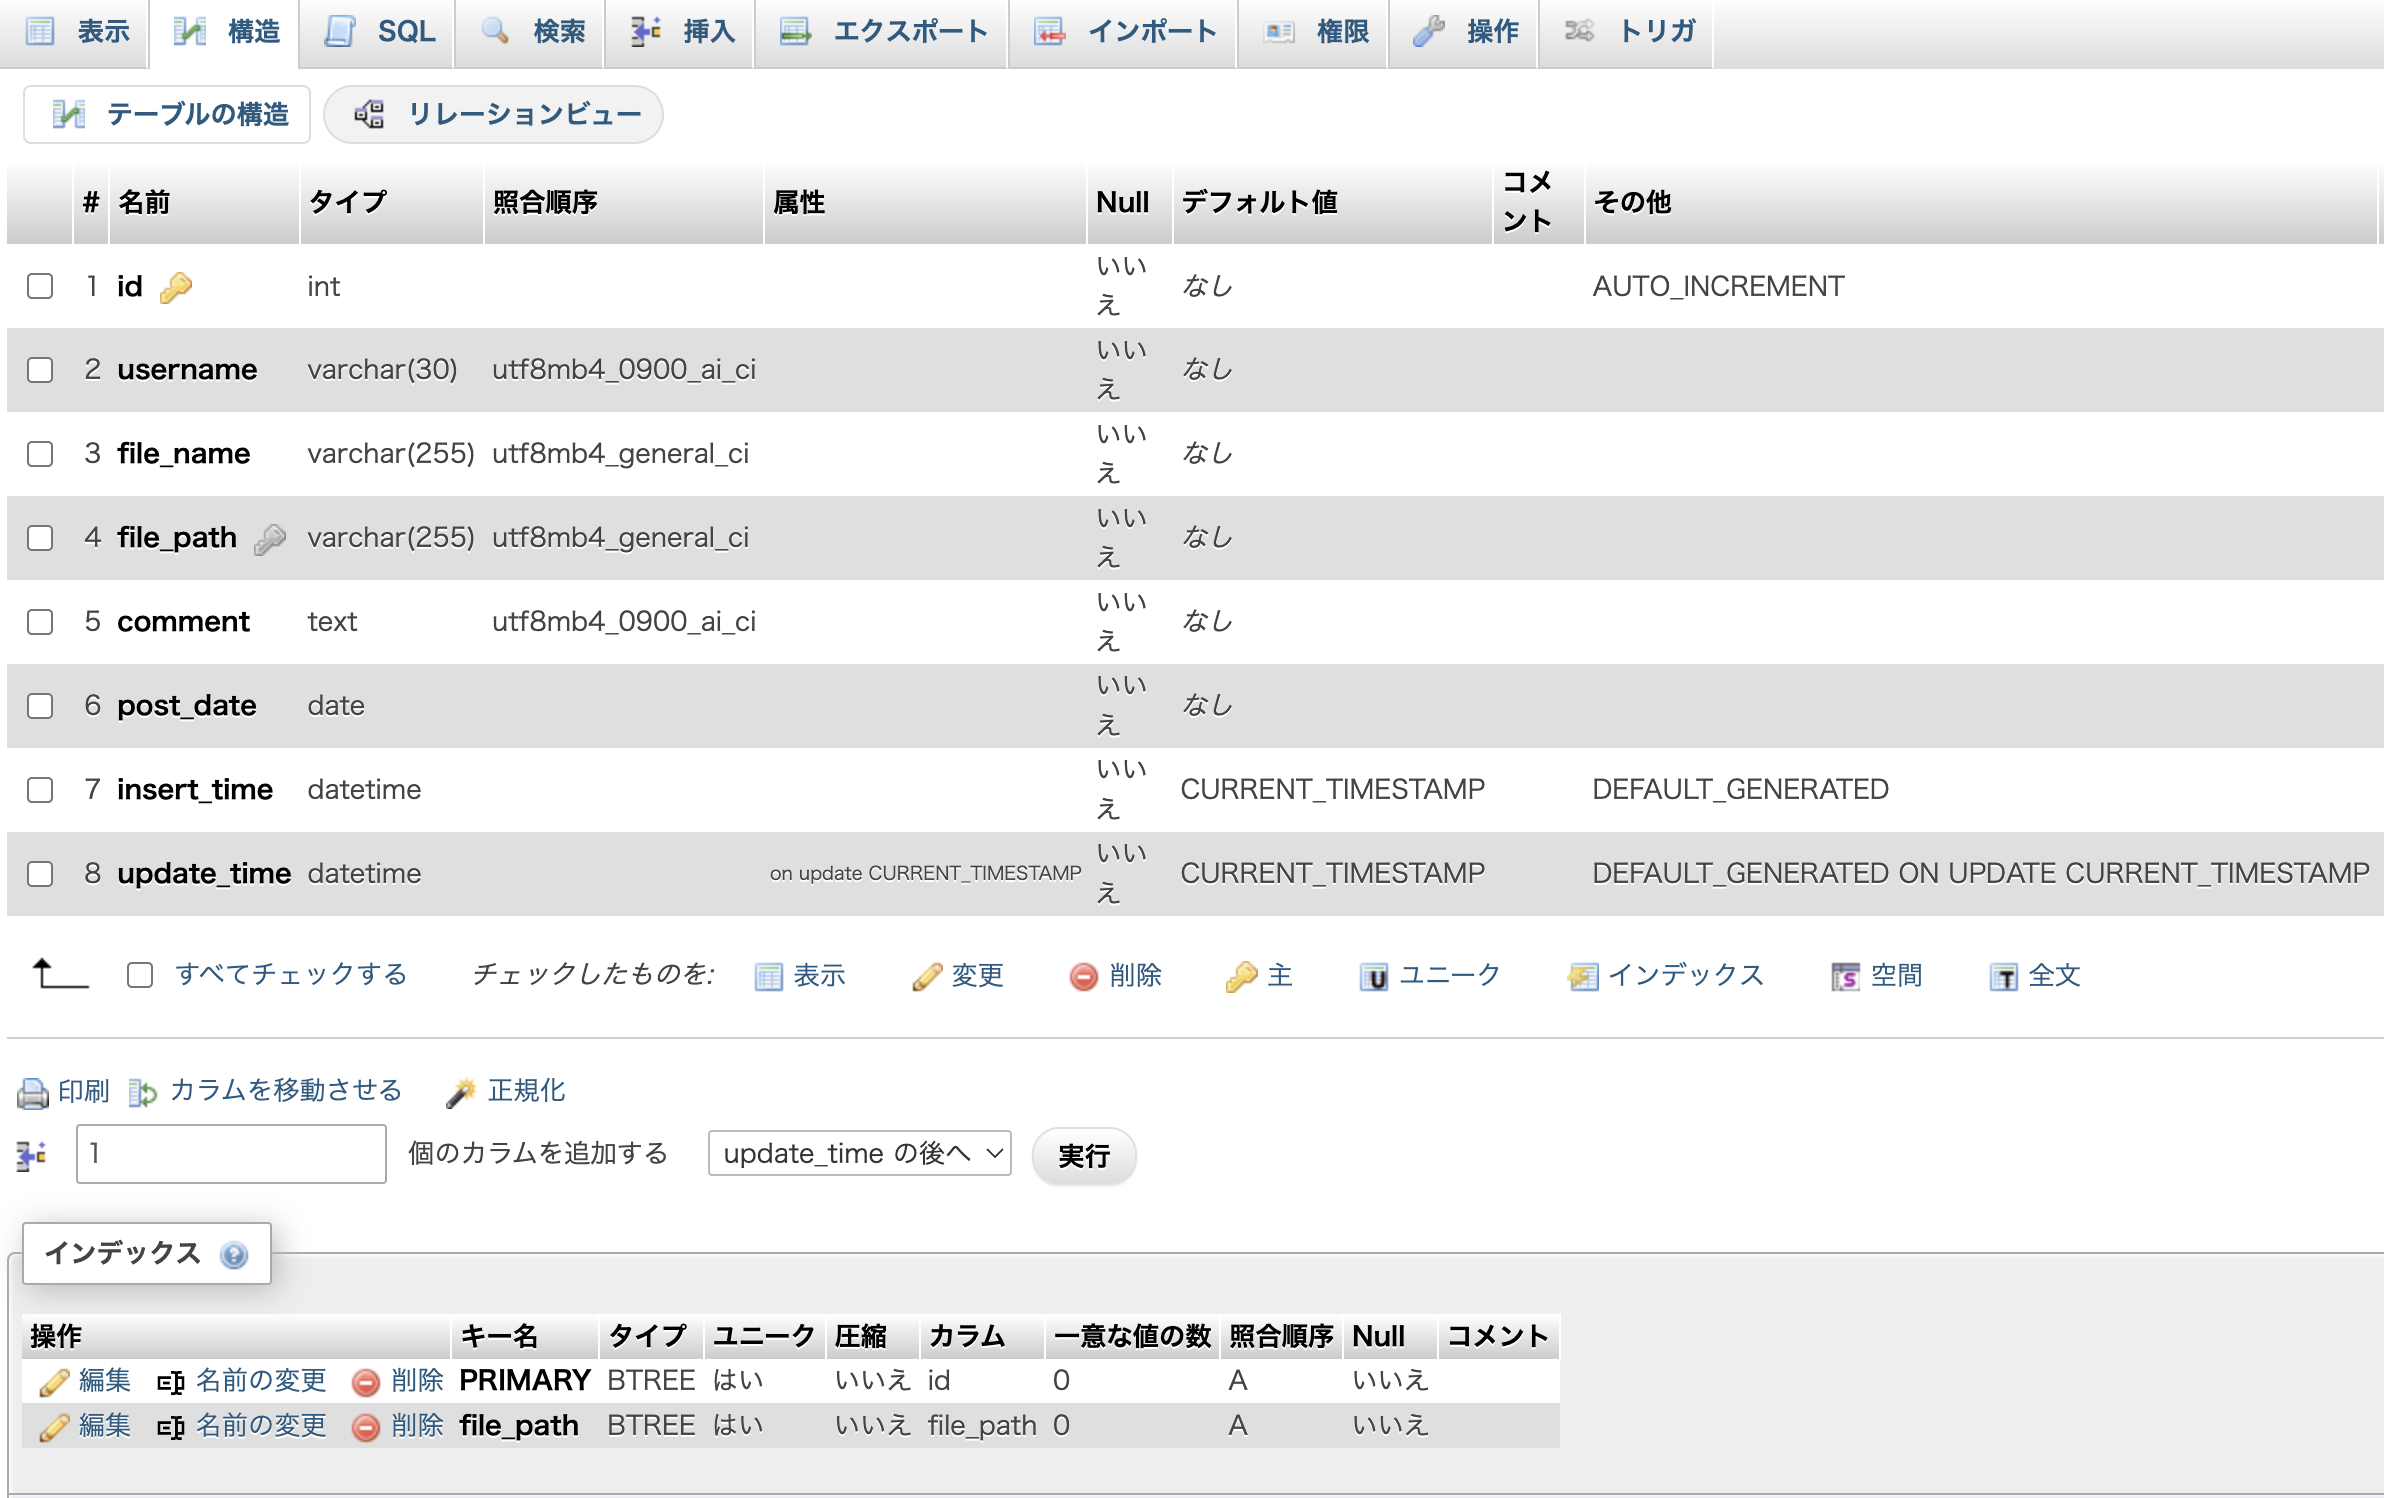2384x1498 pixels.
Task: Open the column position dropdown showing update_time の後へ
Action: point(858,1153)
